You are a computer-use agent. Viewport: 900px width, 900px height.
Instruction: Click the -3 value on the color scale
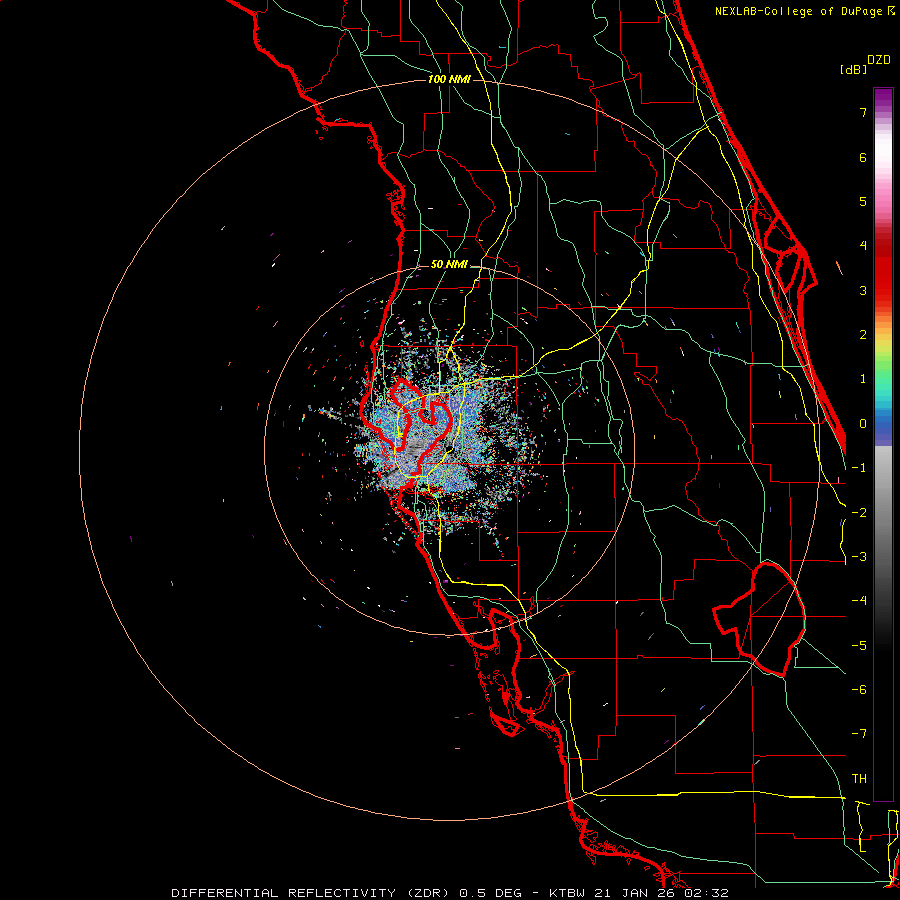[859, 557]
